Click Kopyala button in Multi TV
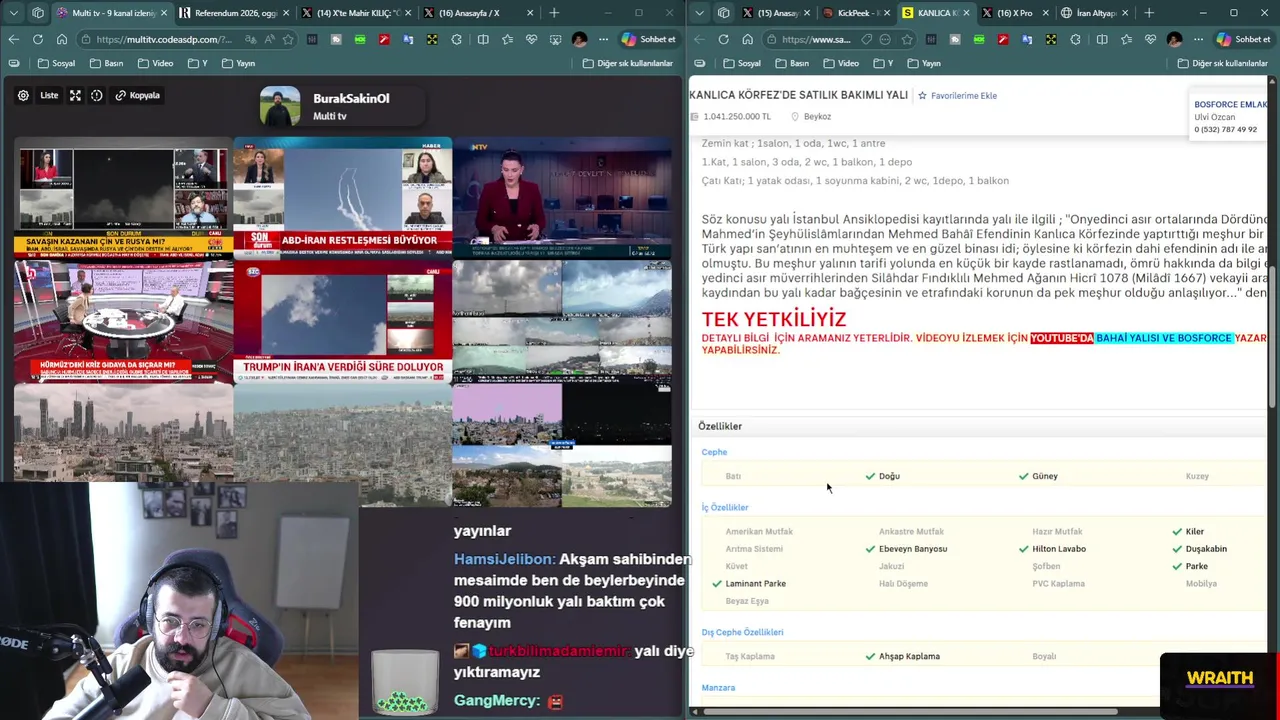This screenshot has width=1280, height=720. [138, 95]
